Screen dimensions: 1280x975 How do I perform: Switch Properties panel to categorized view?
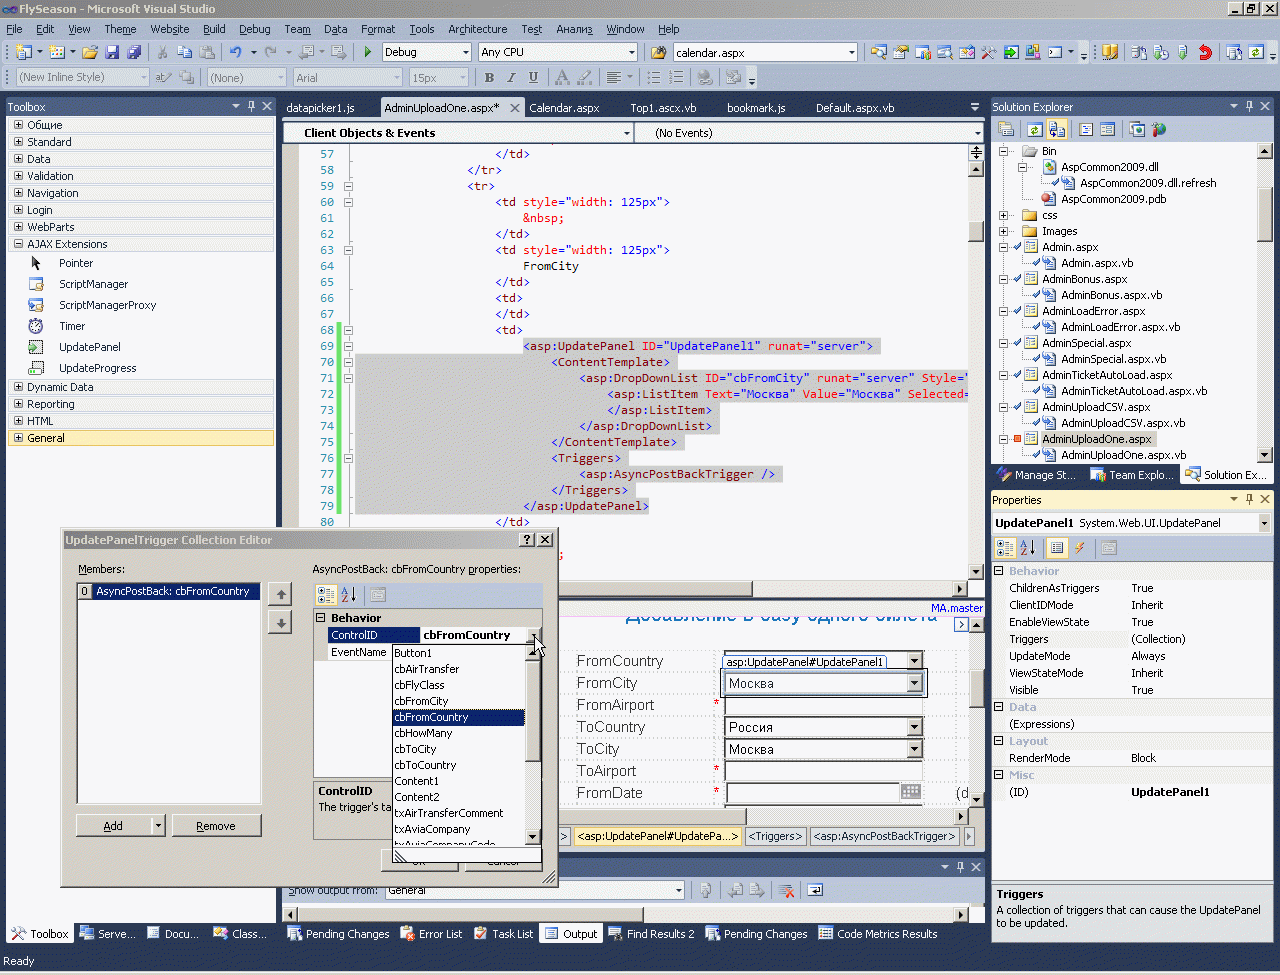point(1005,548)
